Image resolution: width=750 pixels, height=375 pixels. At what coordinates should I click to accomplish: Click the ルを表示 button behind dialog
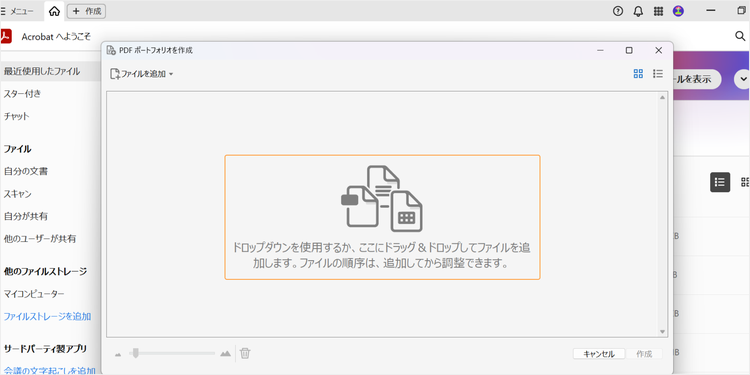click(x=697, y=79)
